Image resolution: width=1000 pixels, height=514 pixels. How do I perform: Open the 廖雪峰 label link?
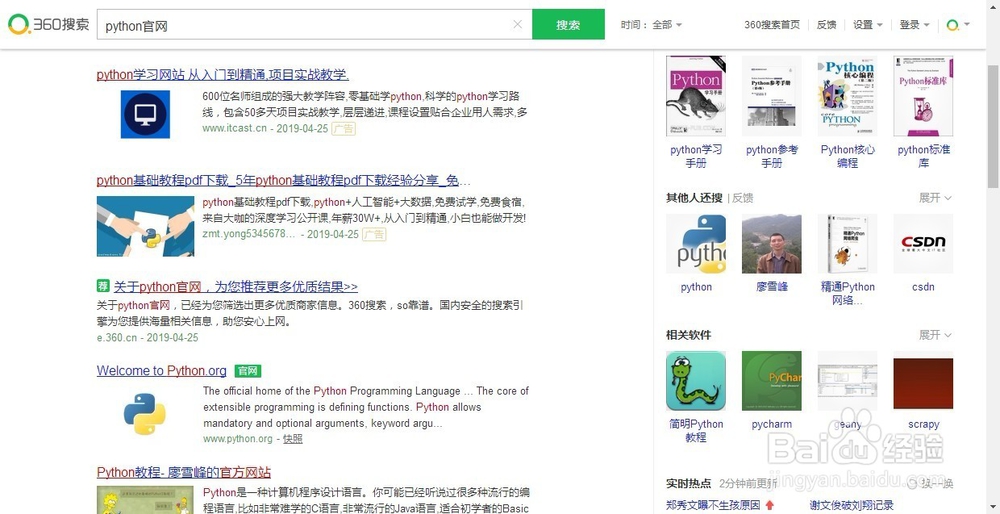click(772, 287)
